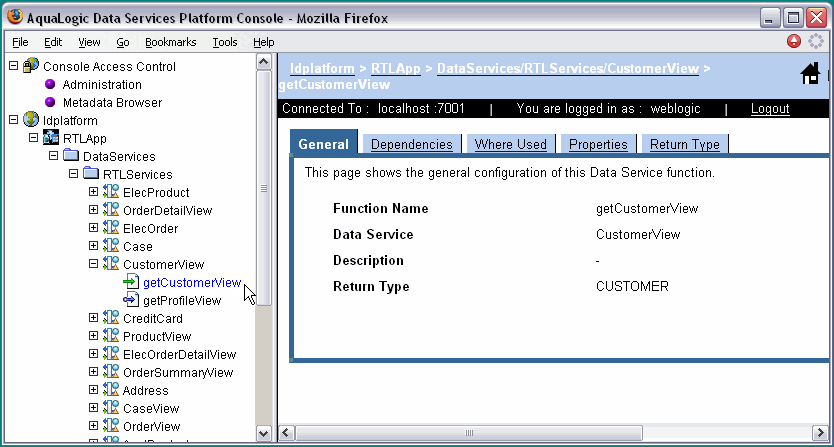Click the Address data service icon
The image size is (834, 447).
[x=111, y=390]
